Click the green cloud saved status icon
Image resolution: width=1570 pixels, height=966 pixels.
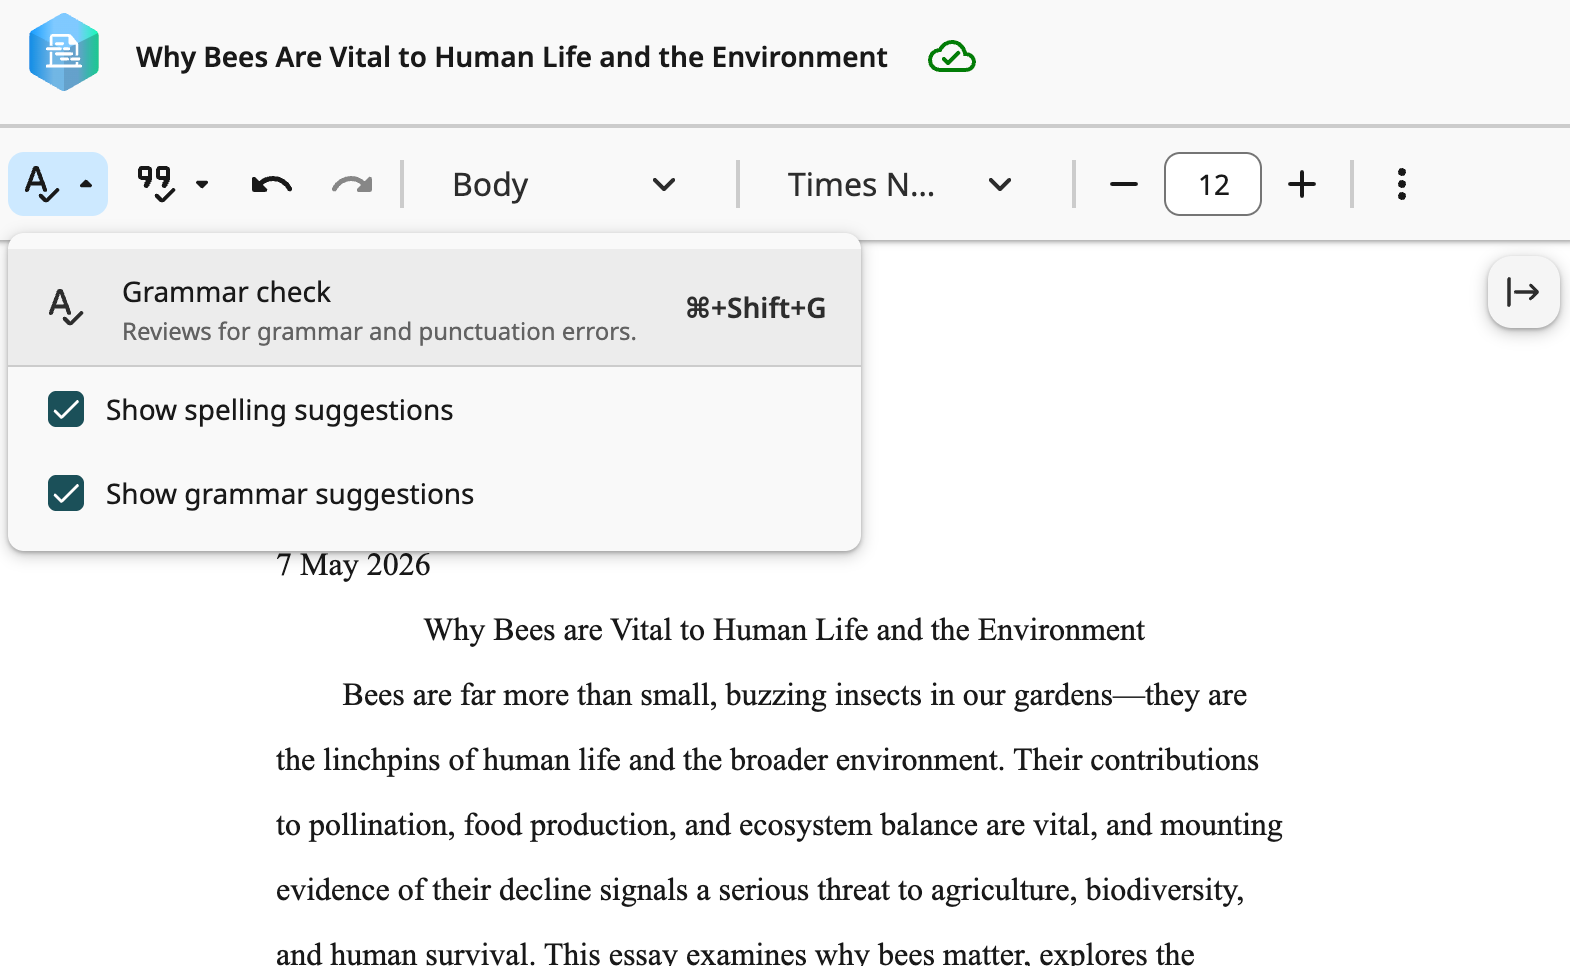click(951, 57)
